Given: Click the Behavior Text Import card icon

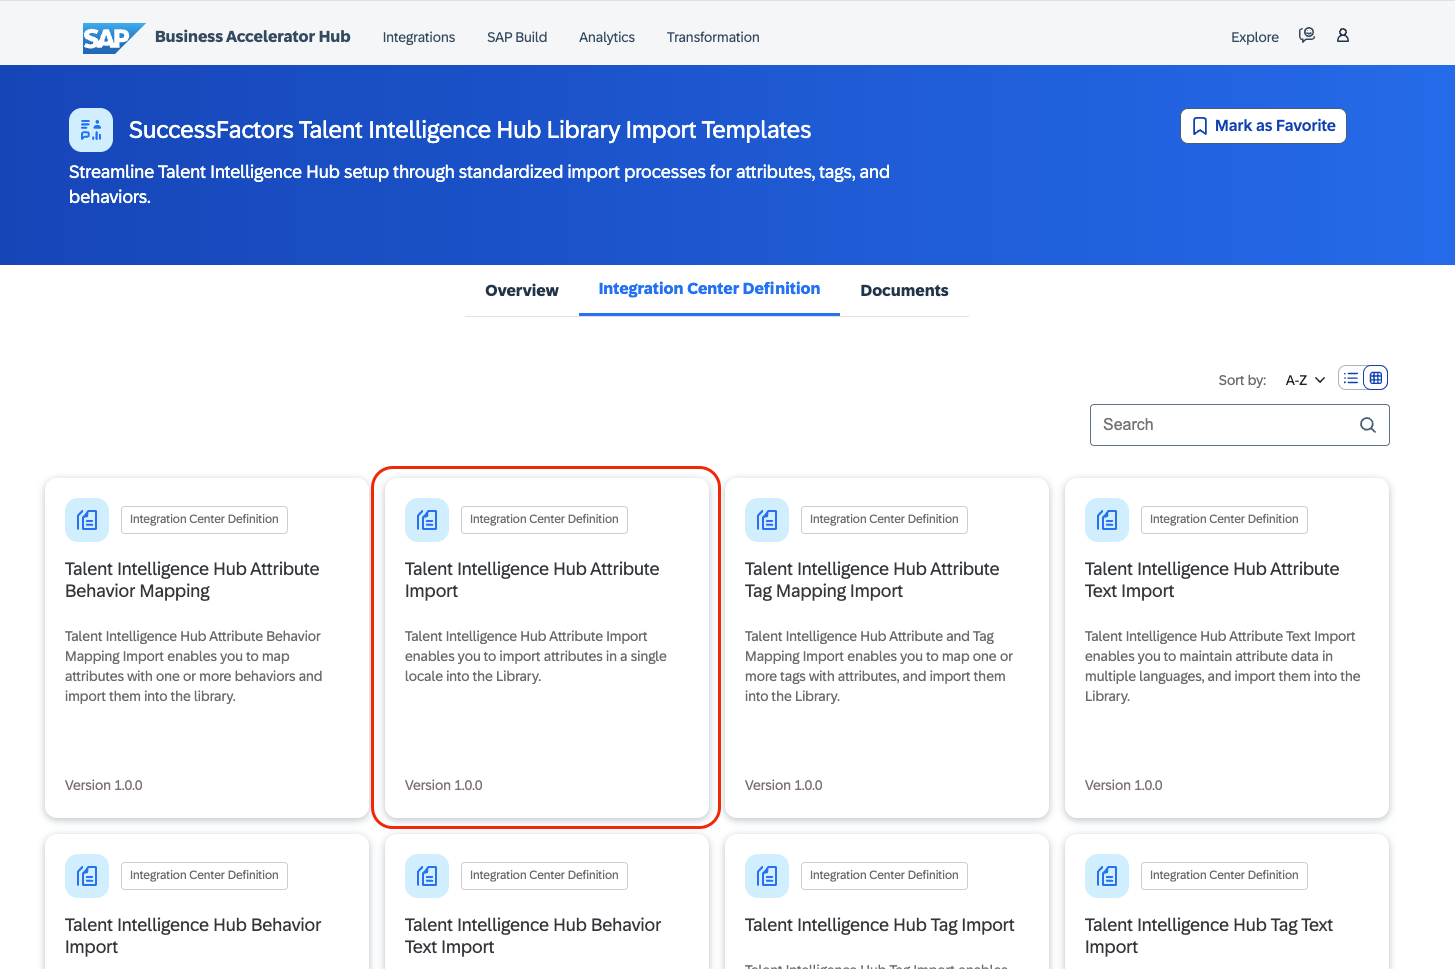Looking at the screenshot, I should coord(427,876).
